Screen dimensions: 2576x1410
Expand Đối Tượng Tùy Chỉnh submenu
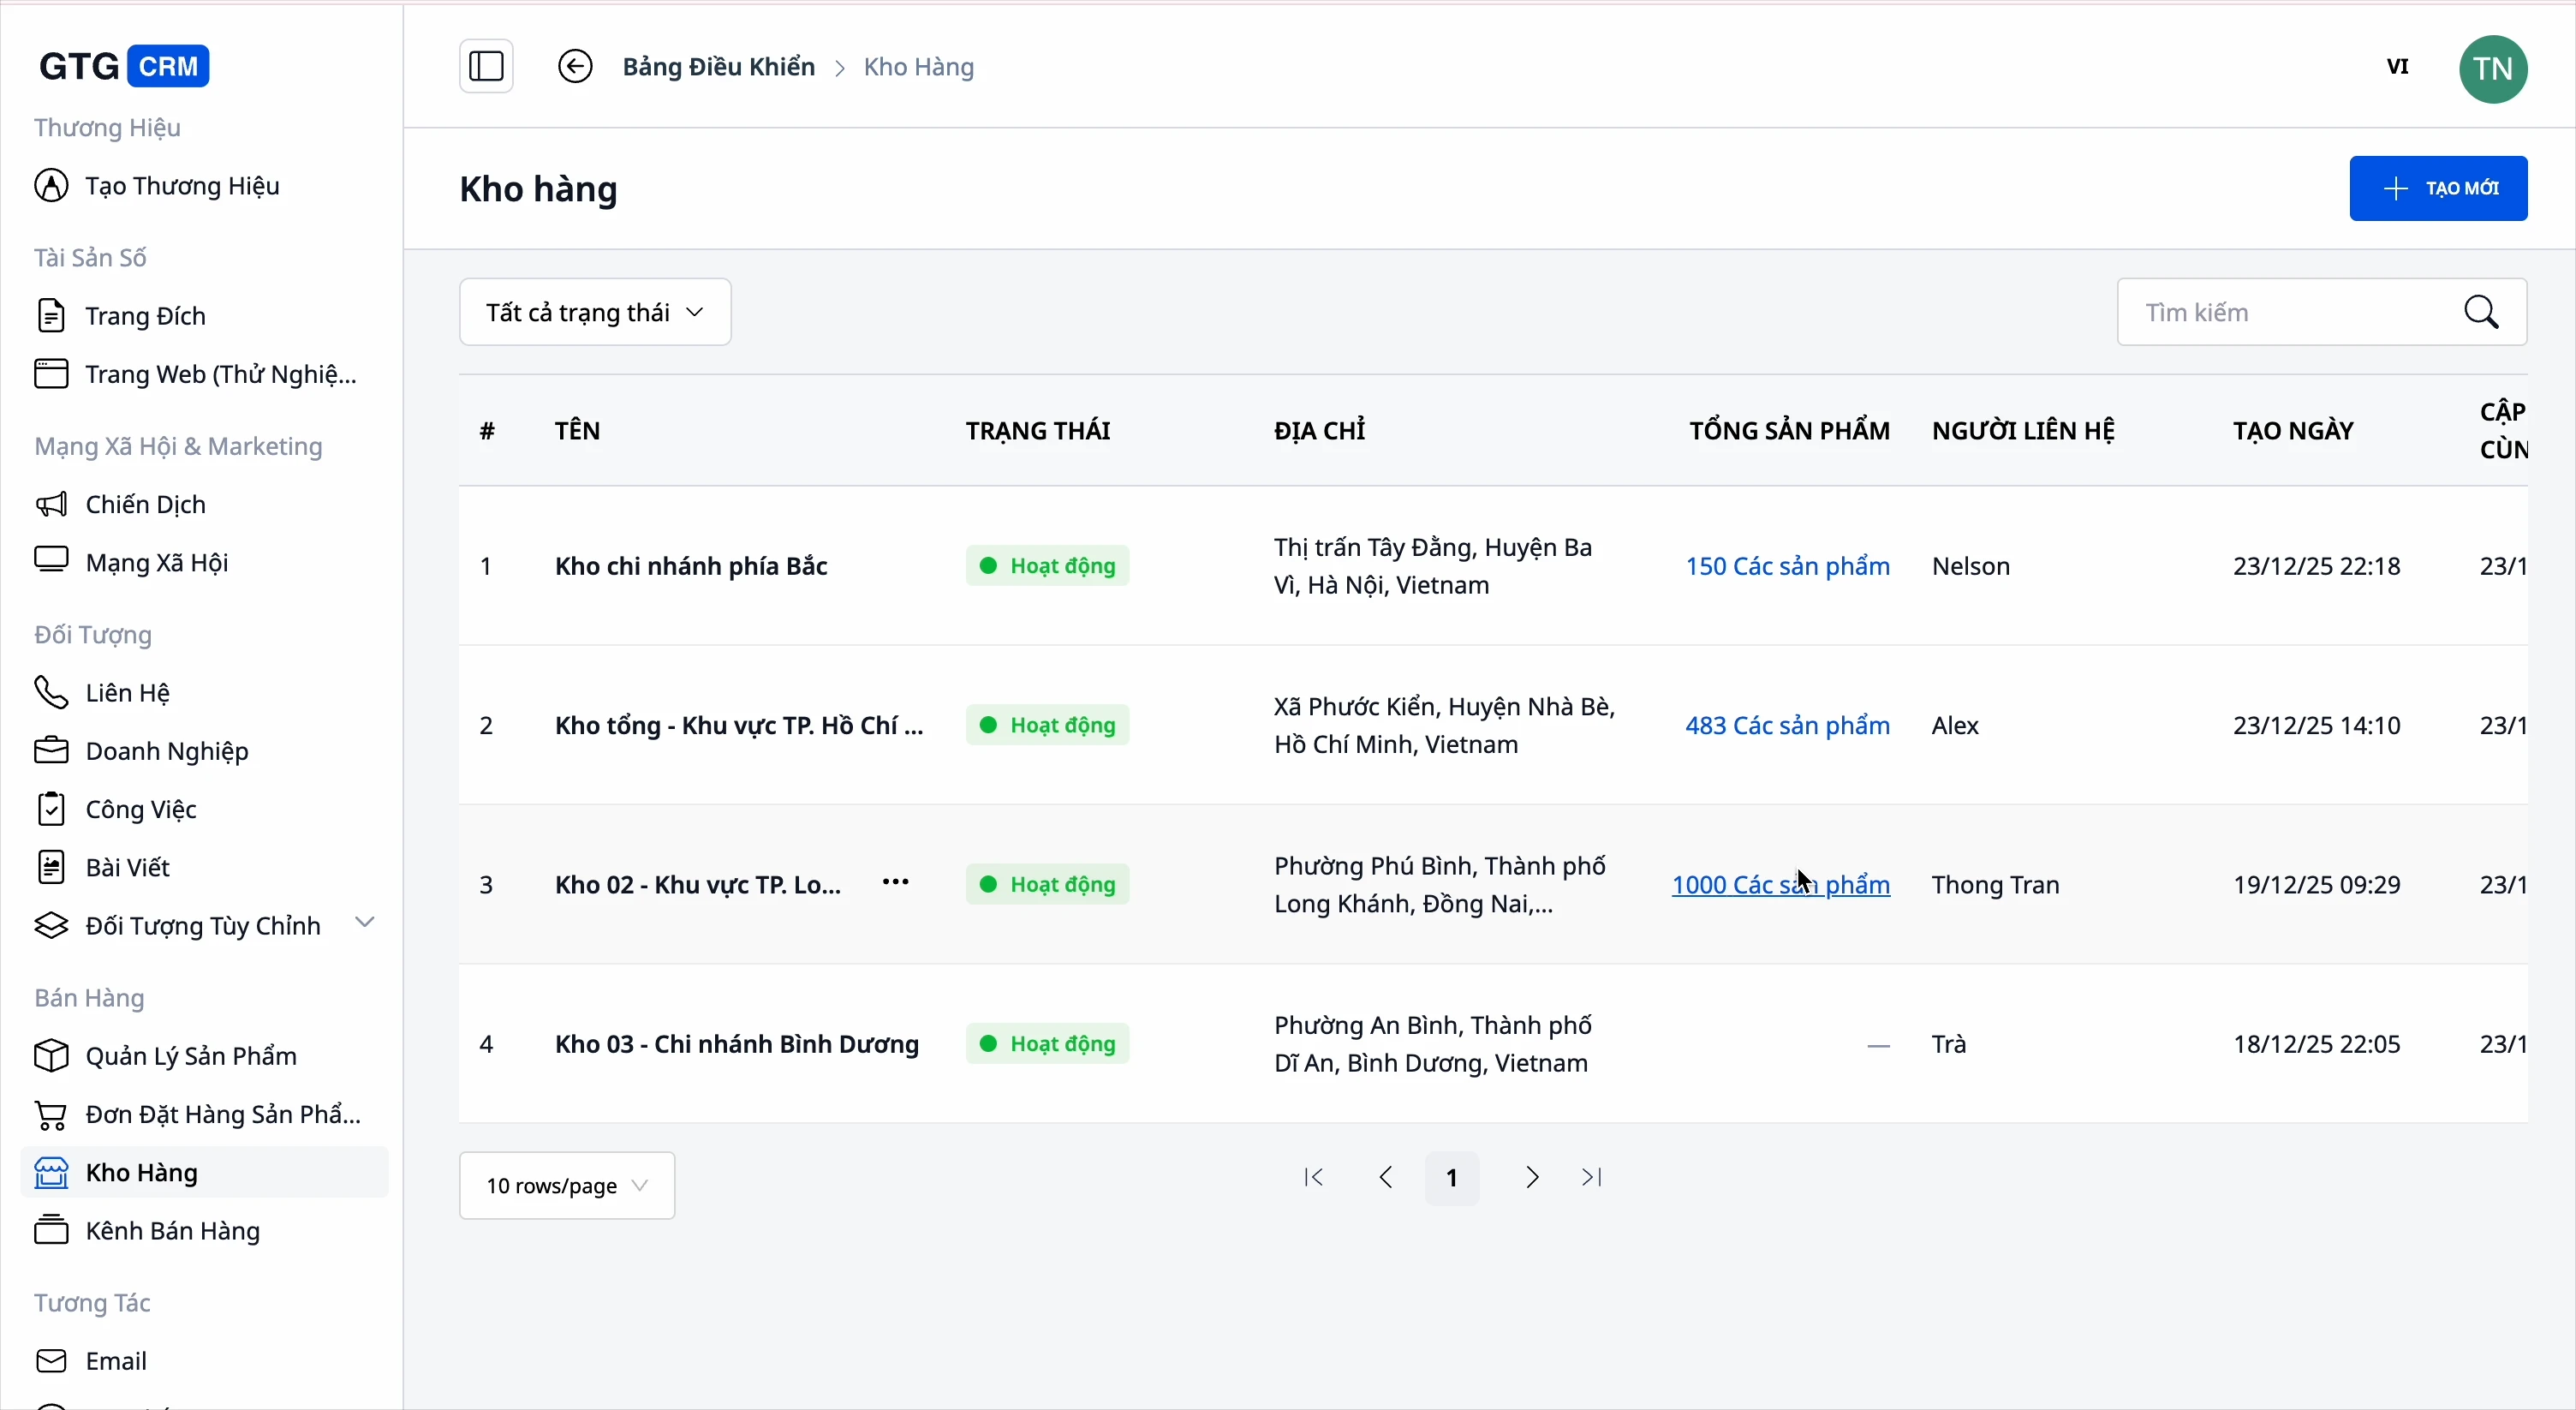[x=365, y=923]
